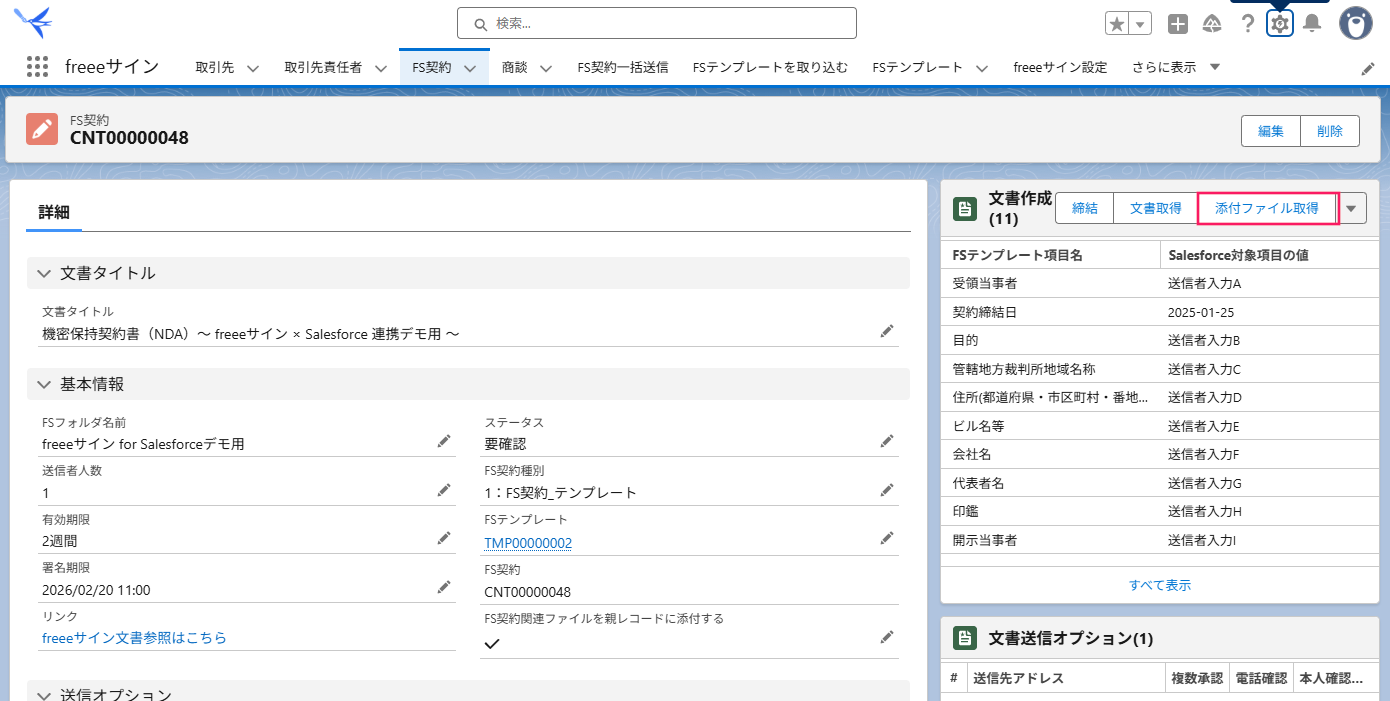Image resolution: width=1390 pixels, height=701 pixels.
Task: Open Notifications bell icon
Action: click(1312, 24)
